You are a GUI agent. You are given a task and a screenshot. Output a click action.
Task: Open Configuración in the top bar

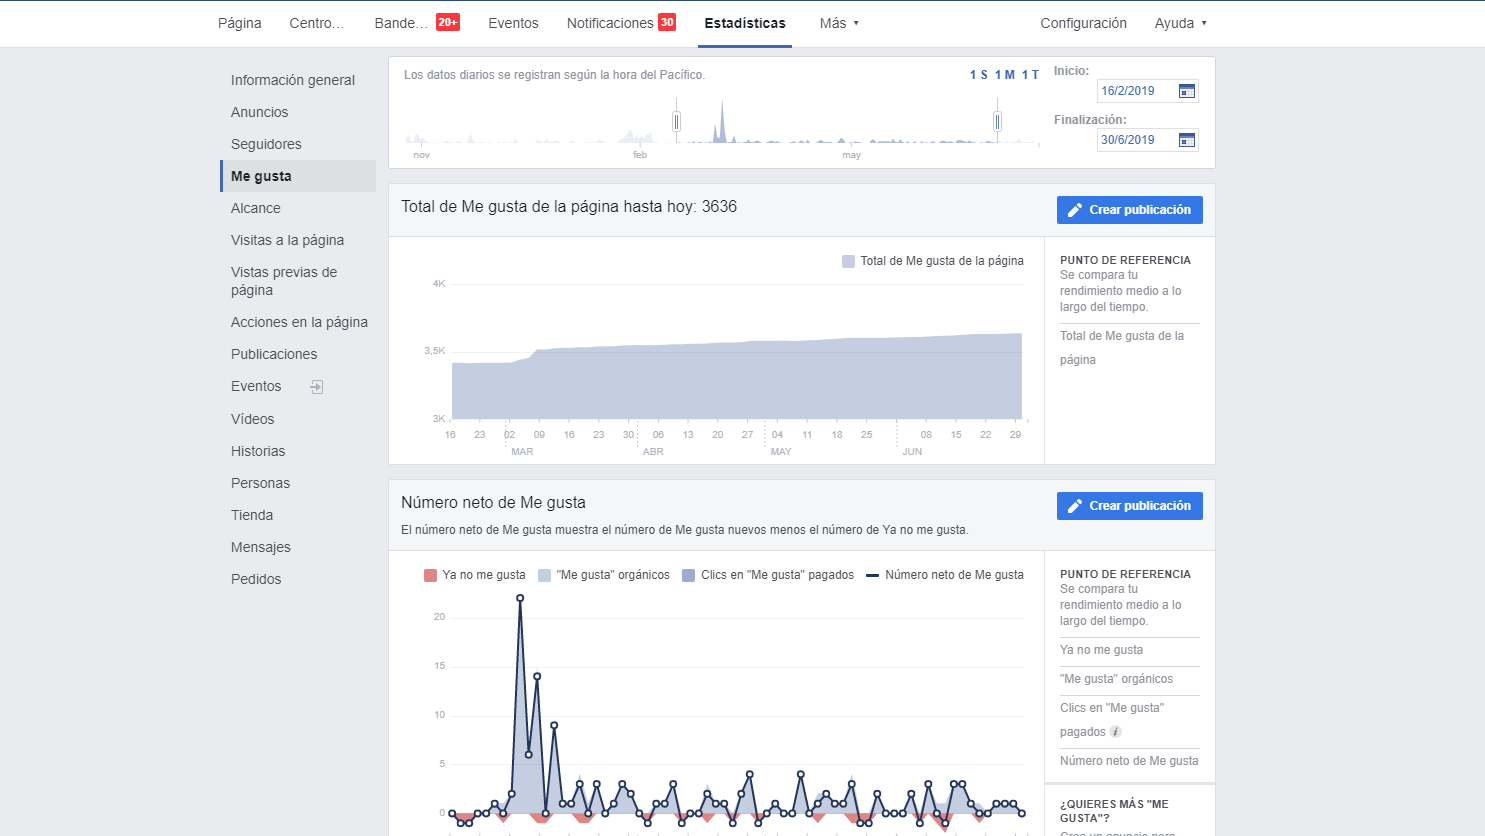pos(1083,23)
